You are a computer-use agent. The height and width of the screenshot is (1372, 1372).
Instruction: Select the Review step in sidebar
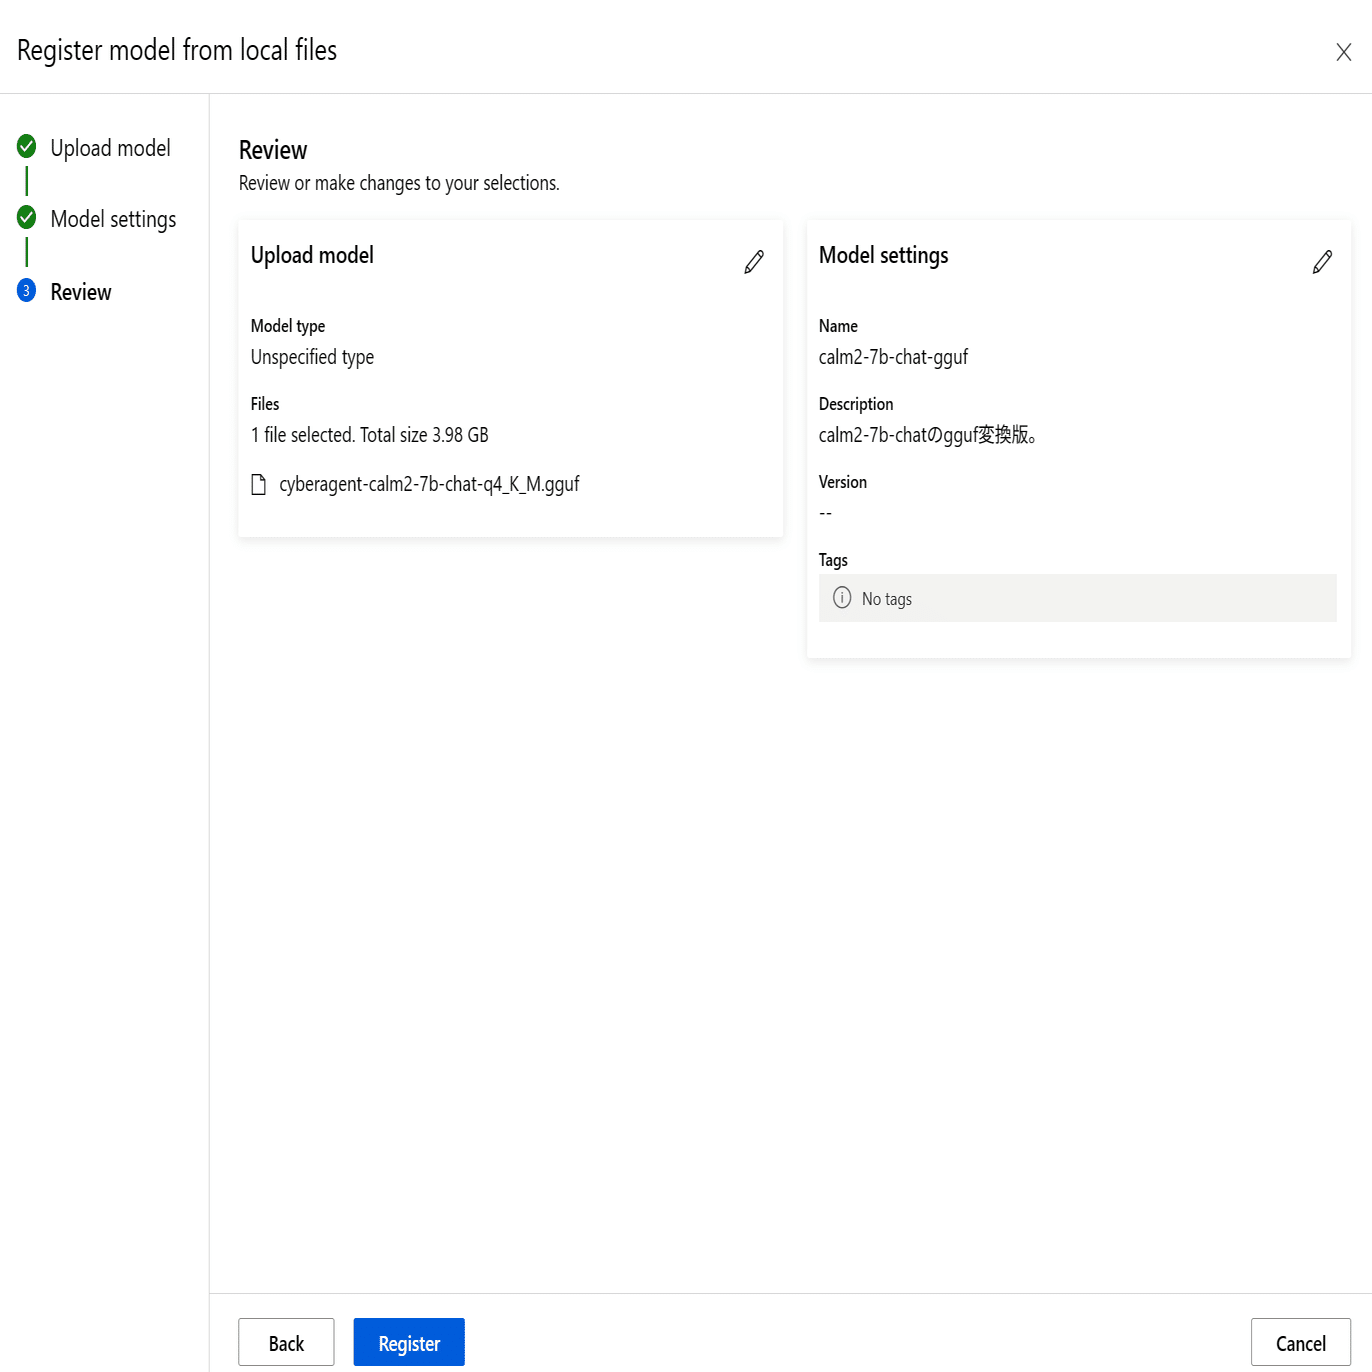(x=81, y=292)
